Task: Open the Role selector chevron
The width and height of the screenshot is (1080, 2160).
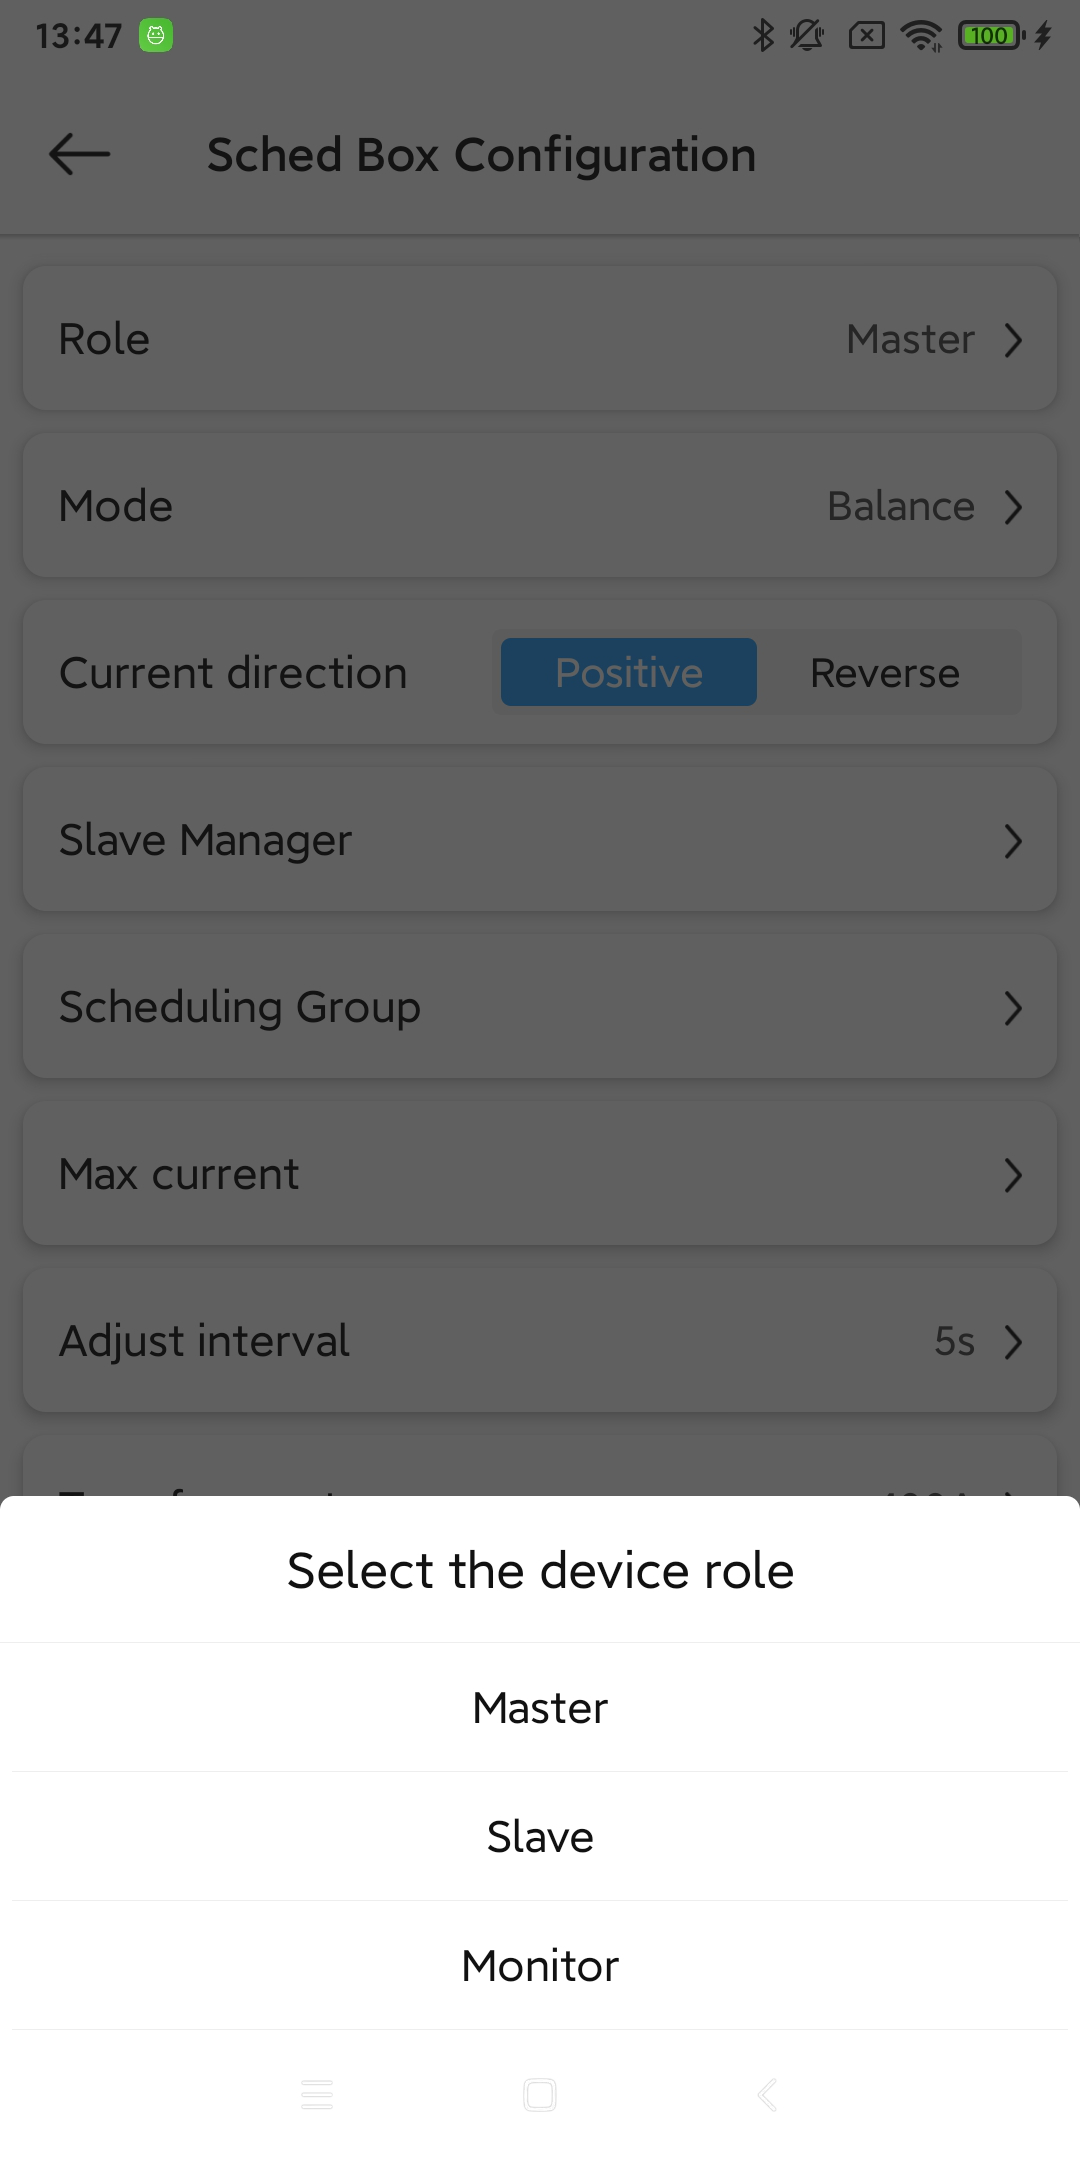Action: click(1013, 340)
